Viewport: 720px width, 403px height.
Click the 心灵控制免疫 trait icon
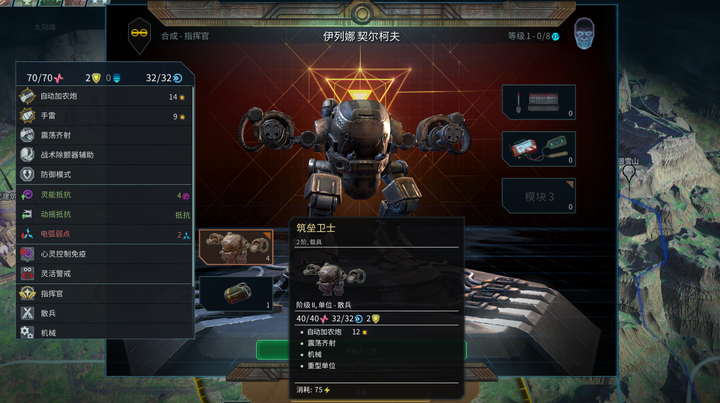point(27,254)
